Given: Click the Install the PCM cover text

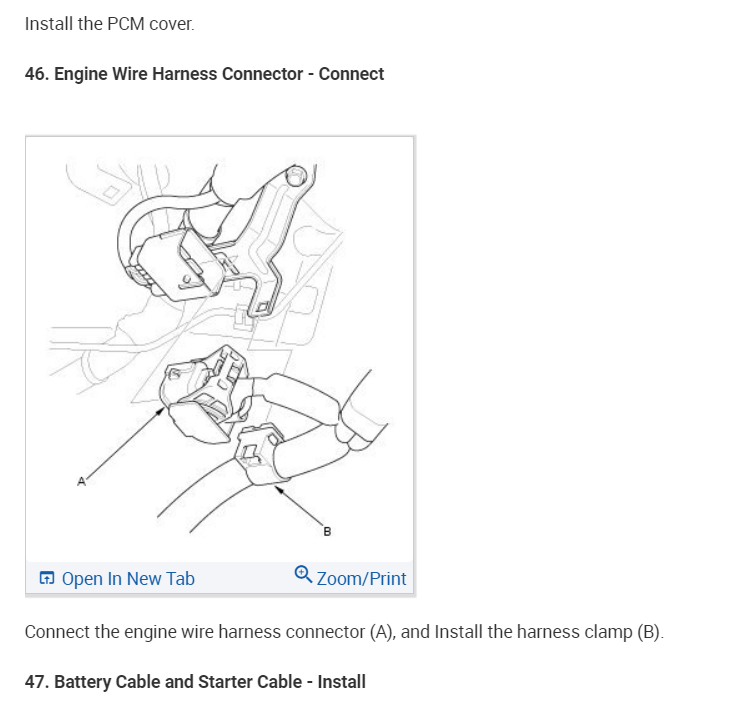Looking at the screenshot, I should (110, 24).
